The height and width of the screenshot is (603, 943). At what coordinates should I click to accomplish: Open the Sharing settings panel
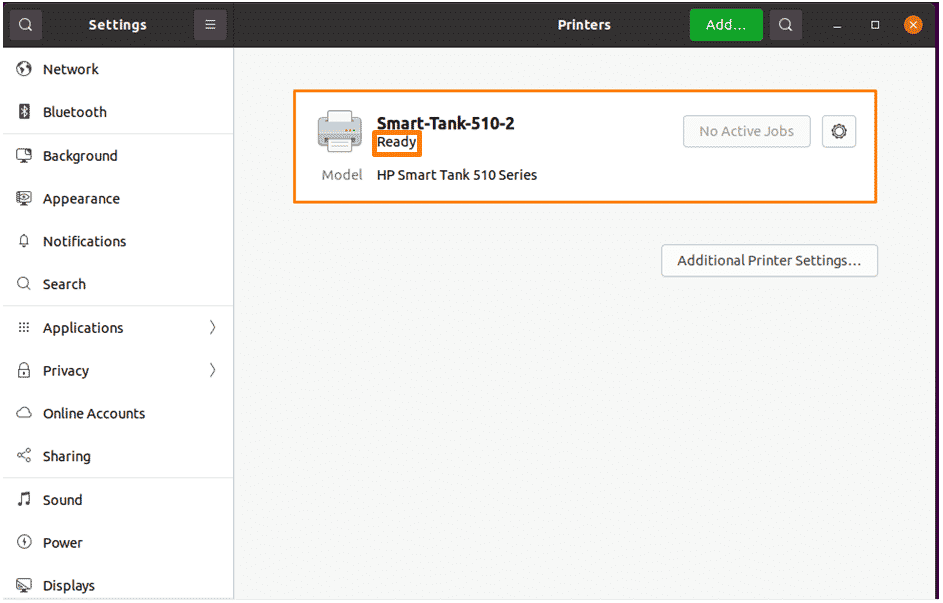pyautogui.click(x=118, y=456)
